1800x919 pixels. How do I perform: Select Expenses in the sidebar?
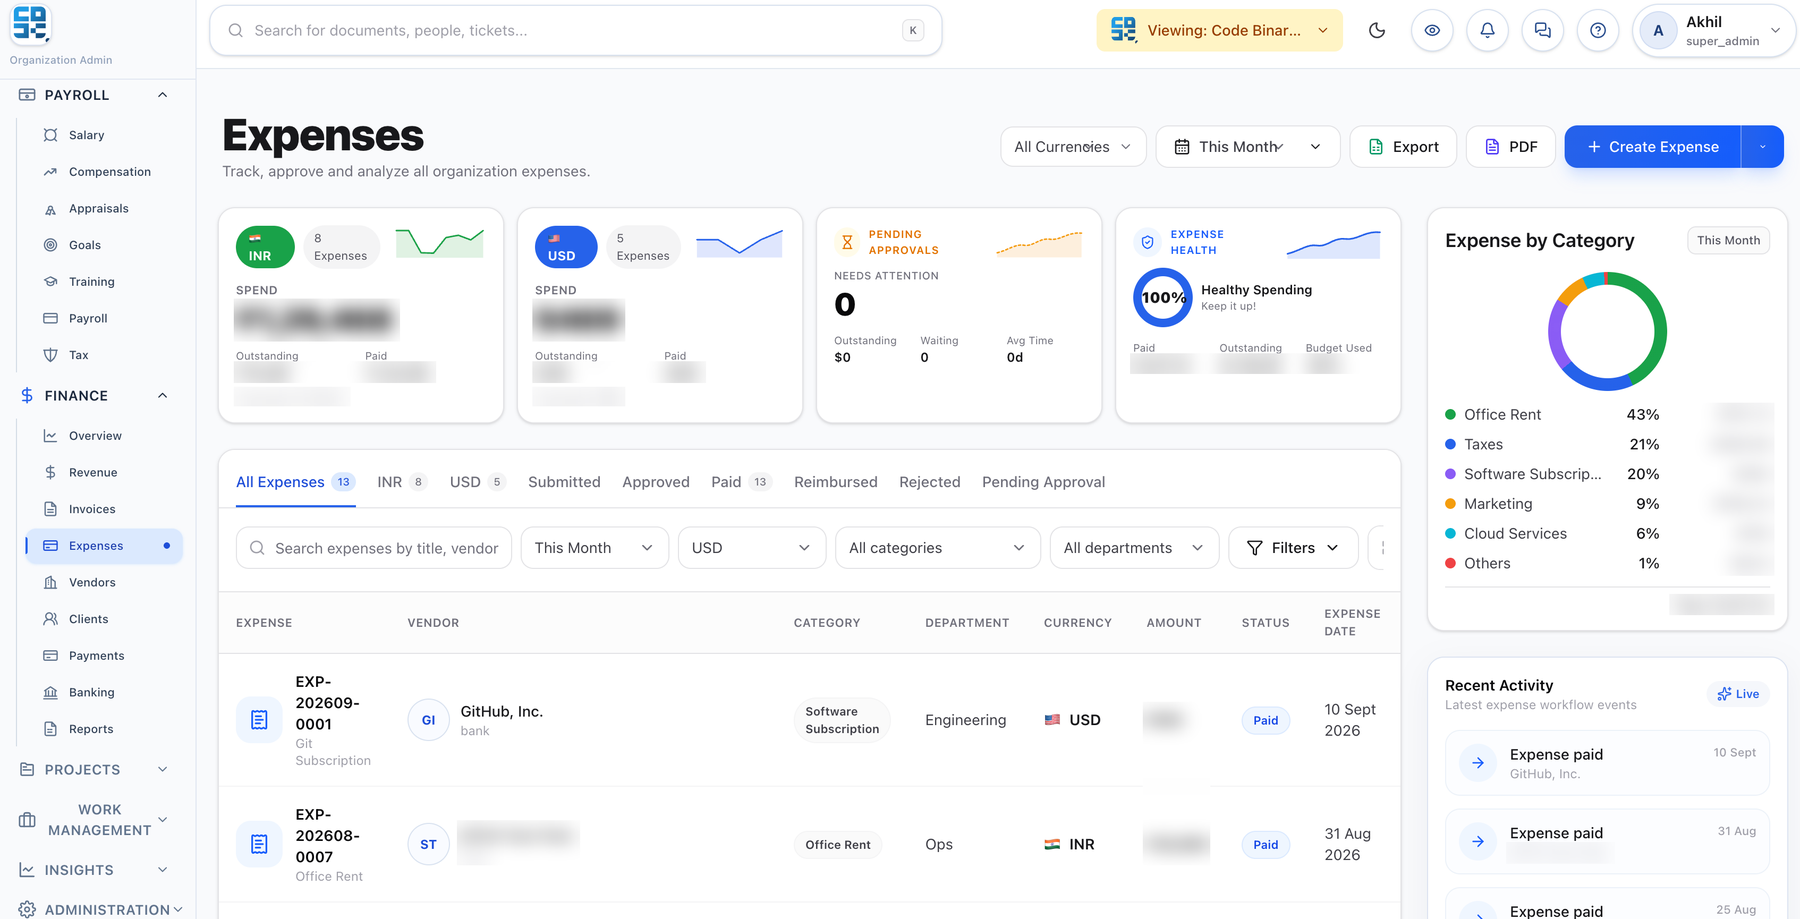[x=104, y=546]
